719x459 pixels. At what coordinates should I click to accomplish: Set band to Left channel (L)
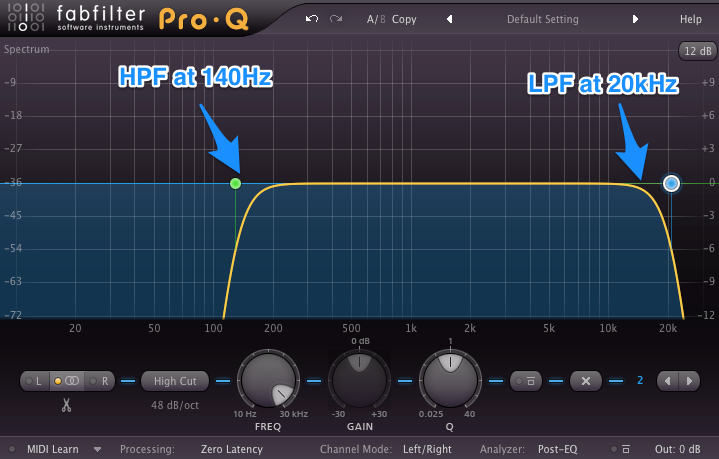[34, 381]
